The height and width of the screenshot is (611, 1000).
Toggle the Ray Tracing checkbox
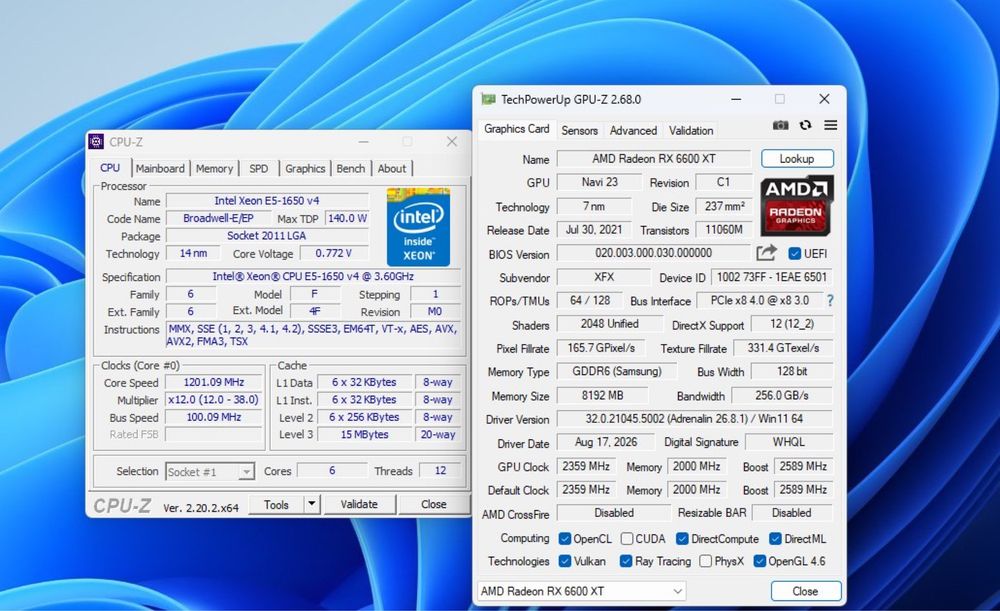click(x=626, y=561)
